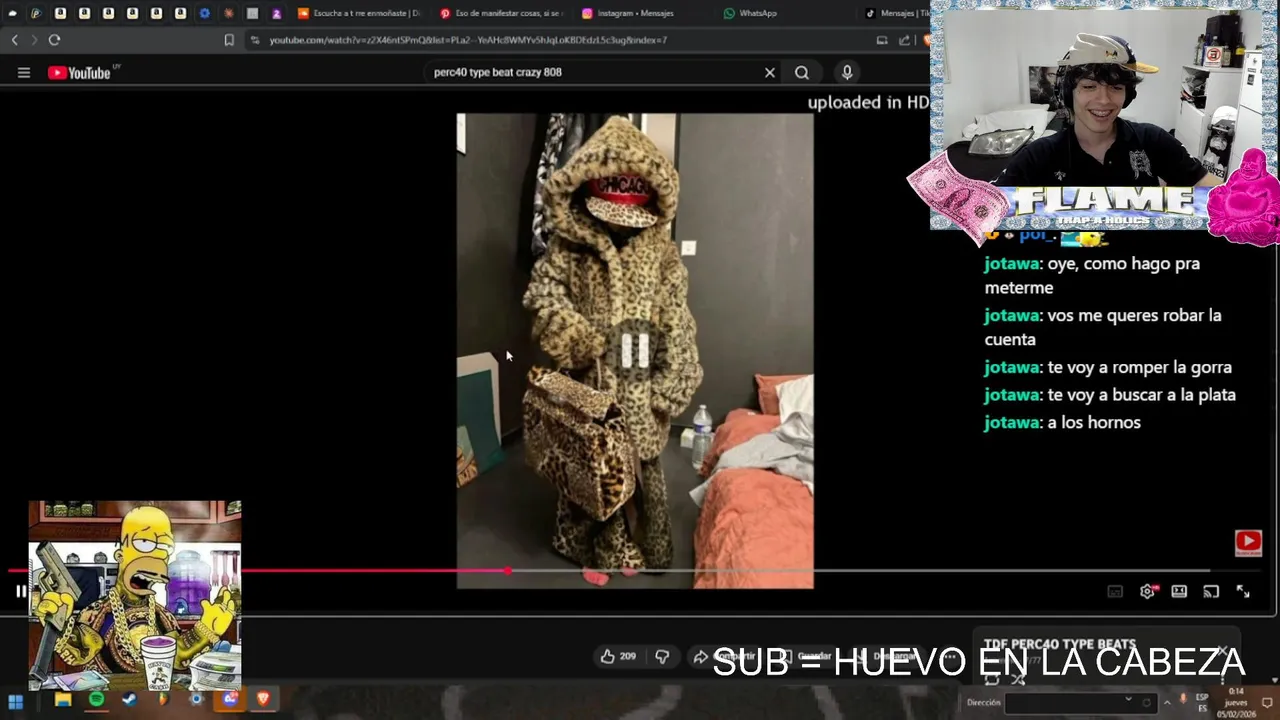Switch to the 'Mensajes | TikTok' tab

pyautogui.click(x=896, y=13)
